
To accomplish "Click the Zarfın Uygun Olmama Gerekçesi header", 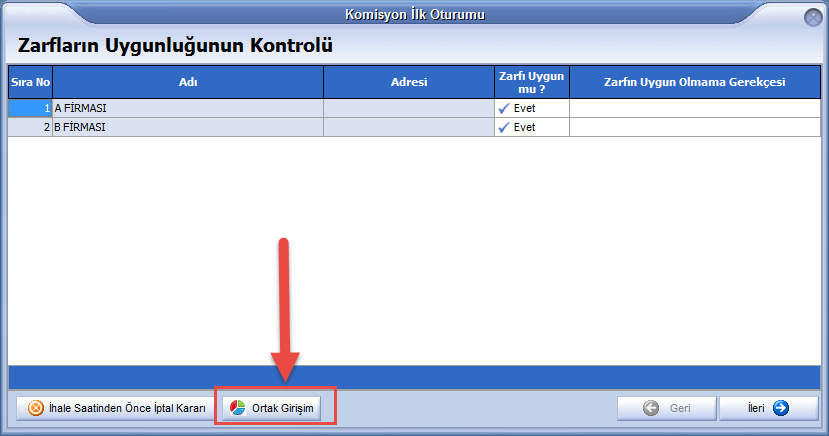I will coord(694,83).
